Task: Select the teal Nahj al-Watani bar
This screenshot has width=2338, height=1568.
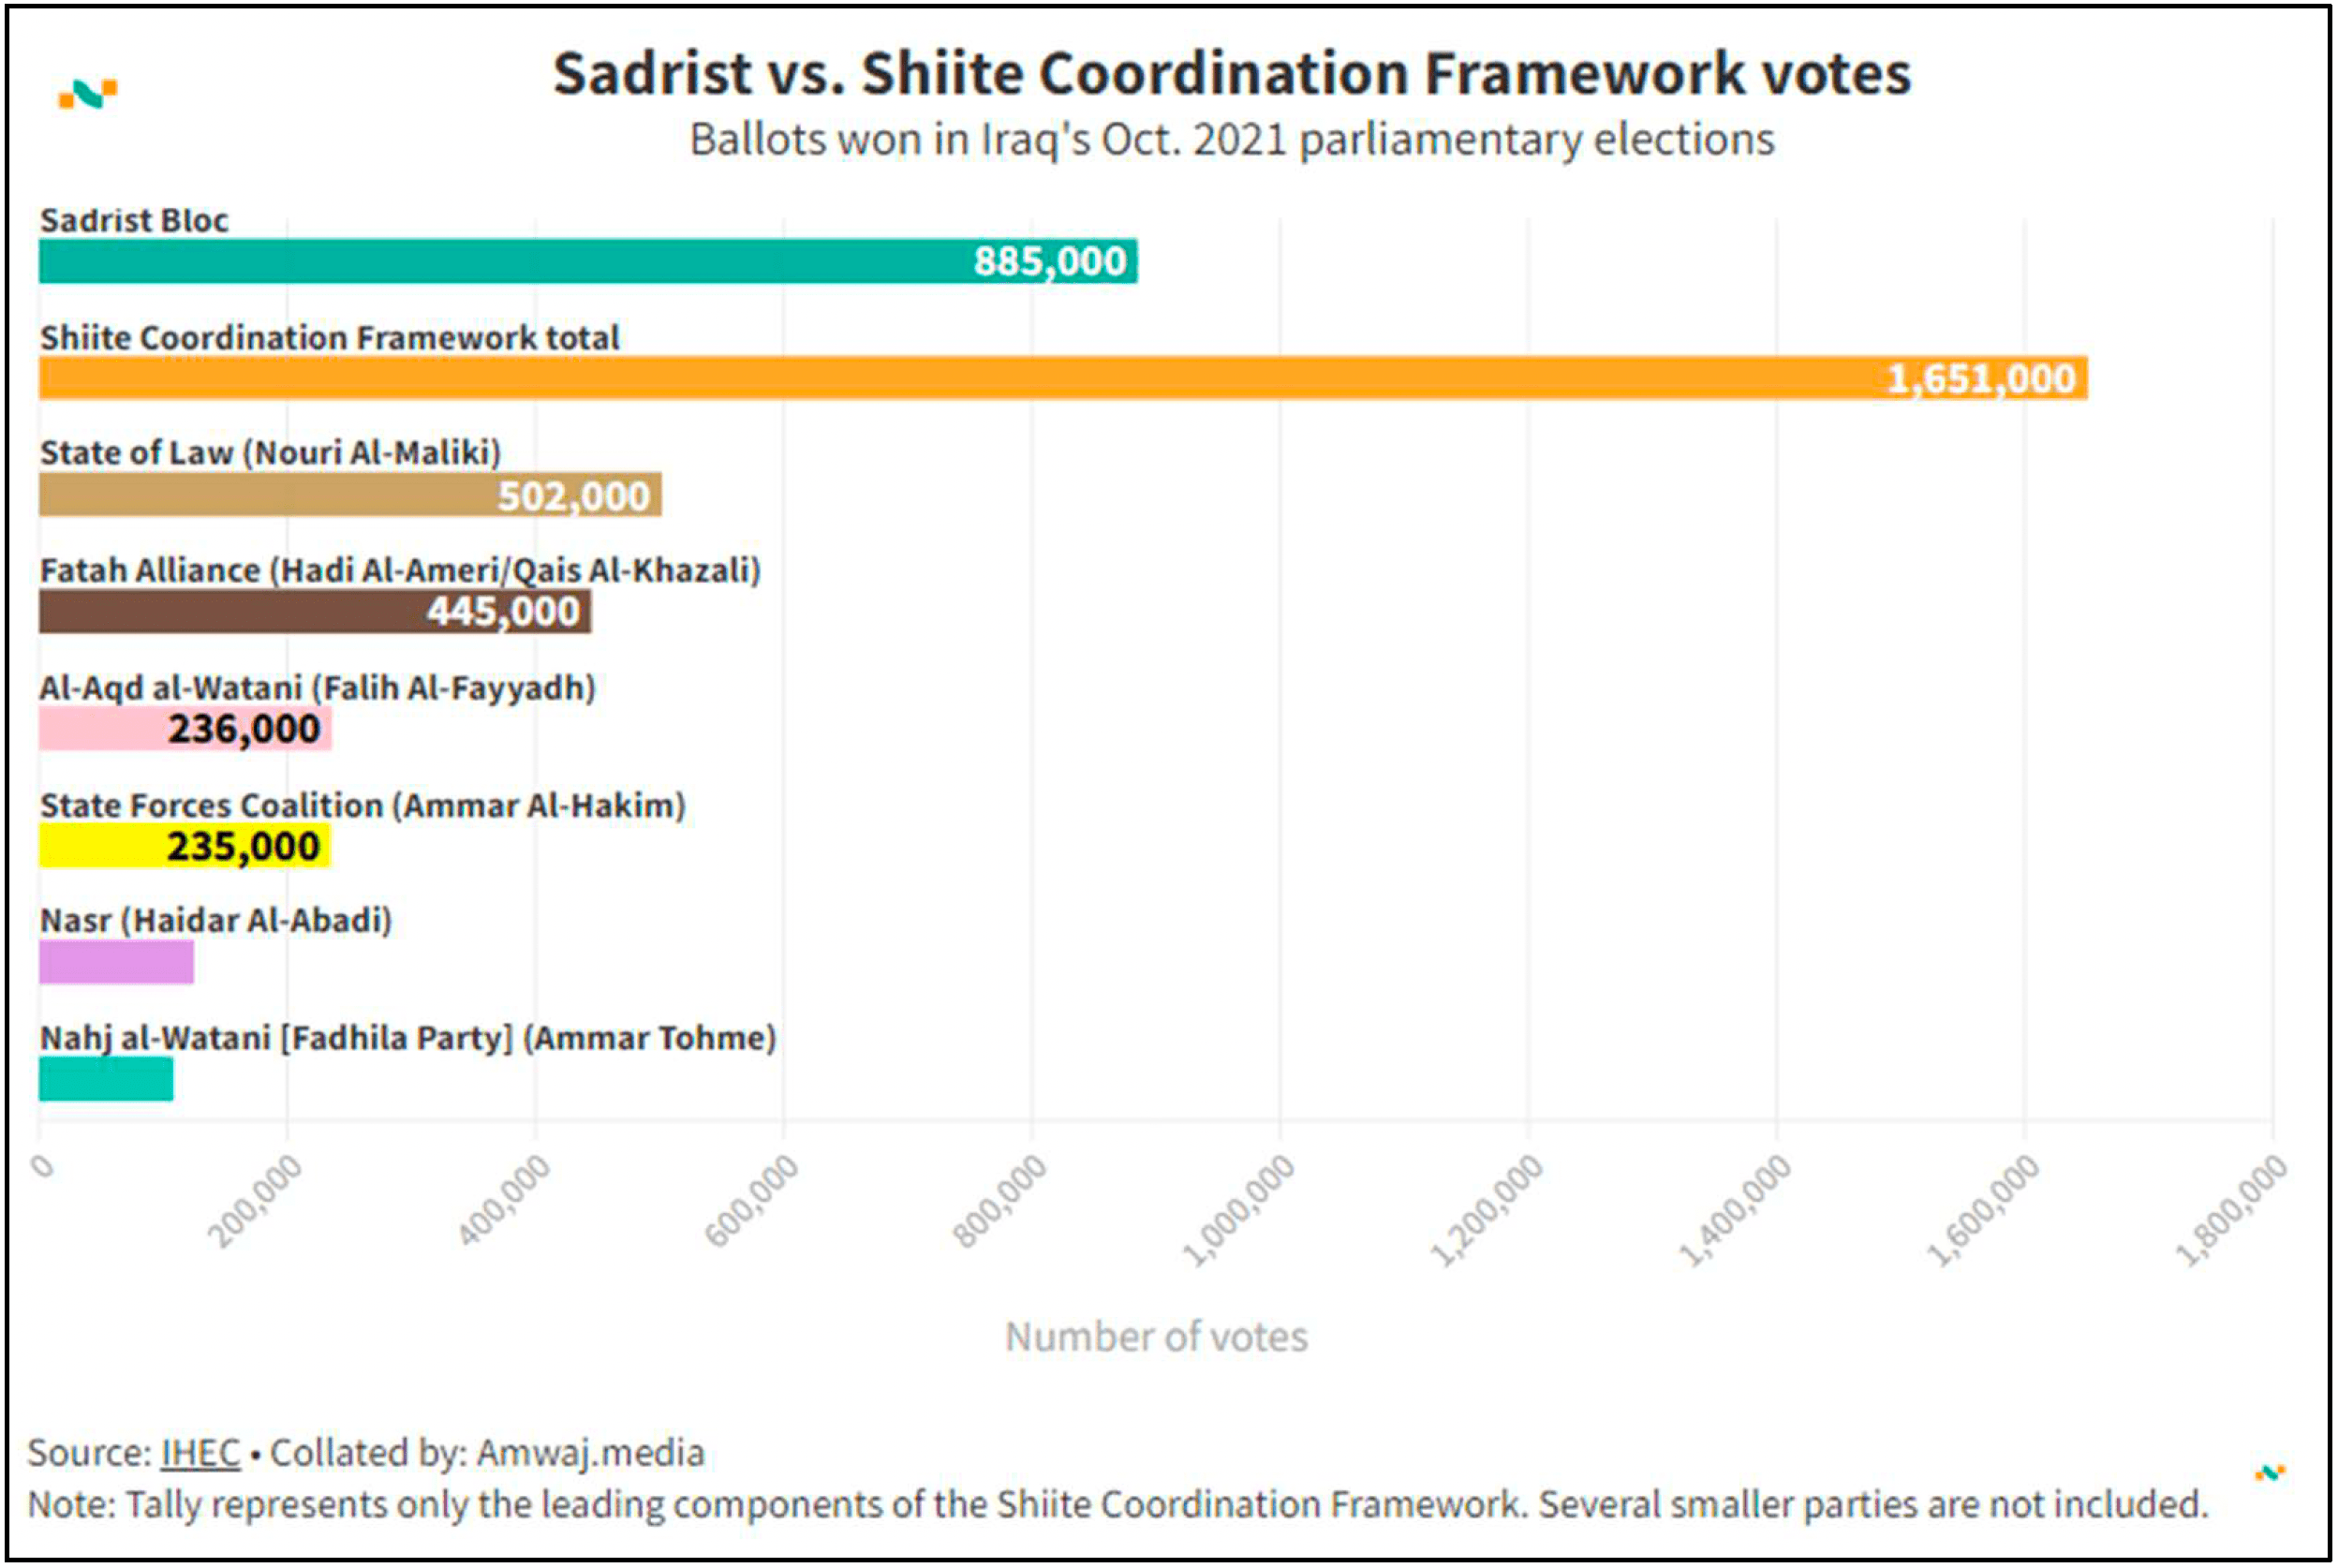Action: (106, 1079)
